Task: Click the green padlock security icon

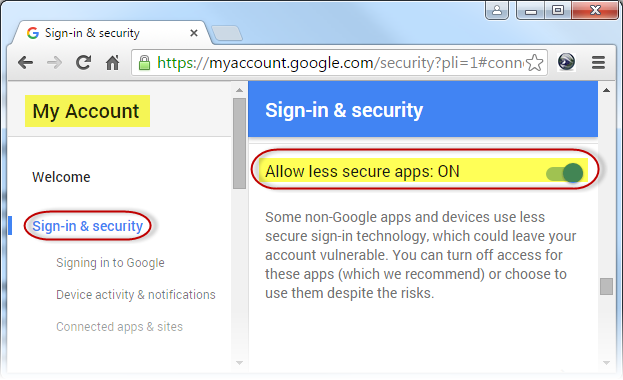Action: click(x=144, y=63)
